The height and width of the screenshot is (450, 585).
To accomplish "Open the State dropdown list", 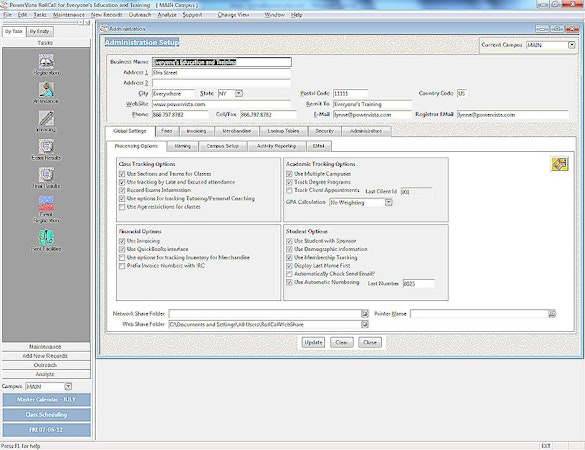I will click(x=239, y=93).
